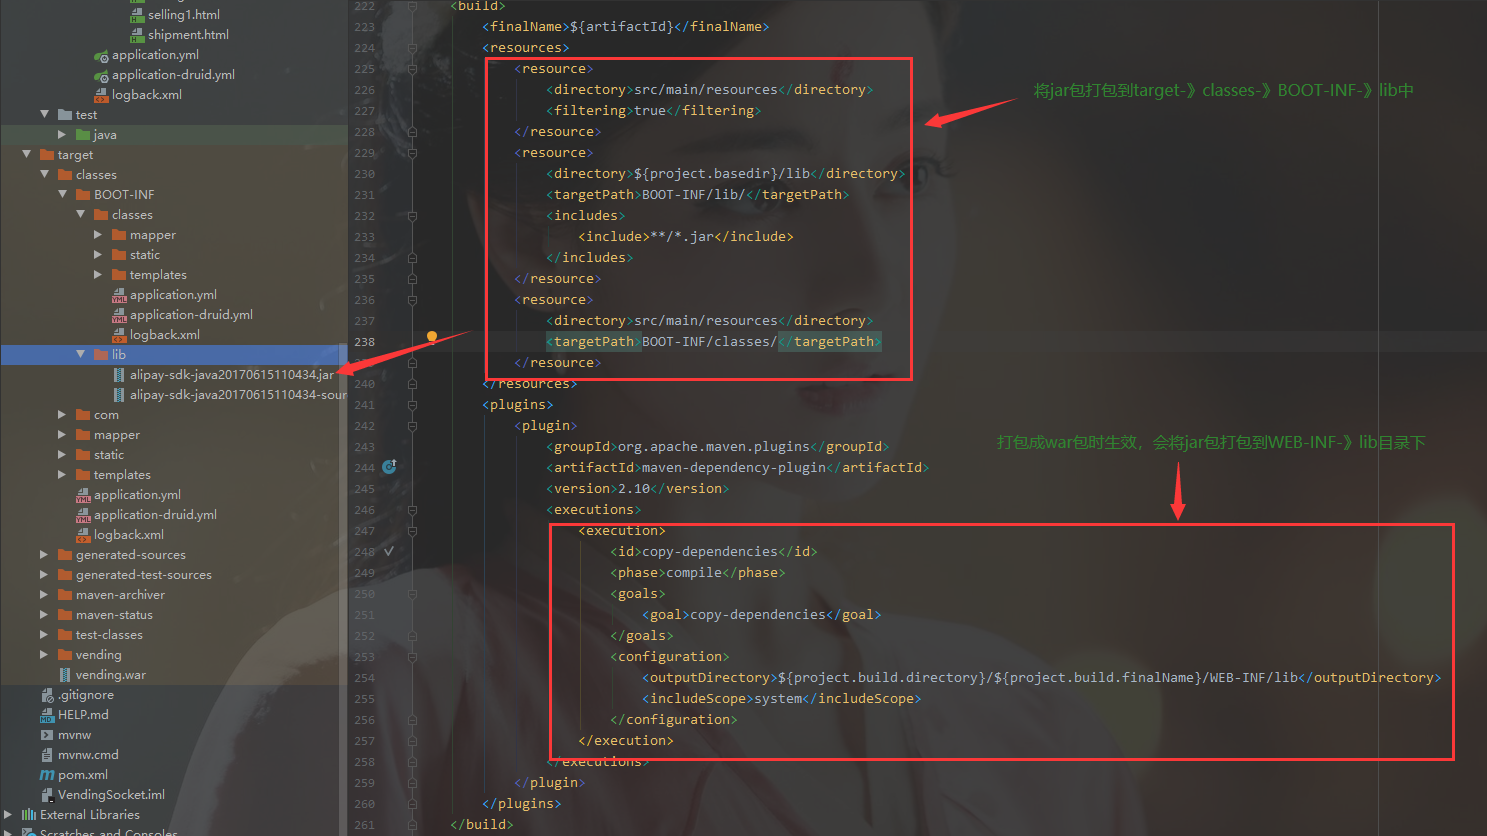Click the yellow bookmark dot on line 238 gutter
The height and width of the screenshot is (836, 1487).
pyautogui.click(x=430, y=337)
